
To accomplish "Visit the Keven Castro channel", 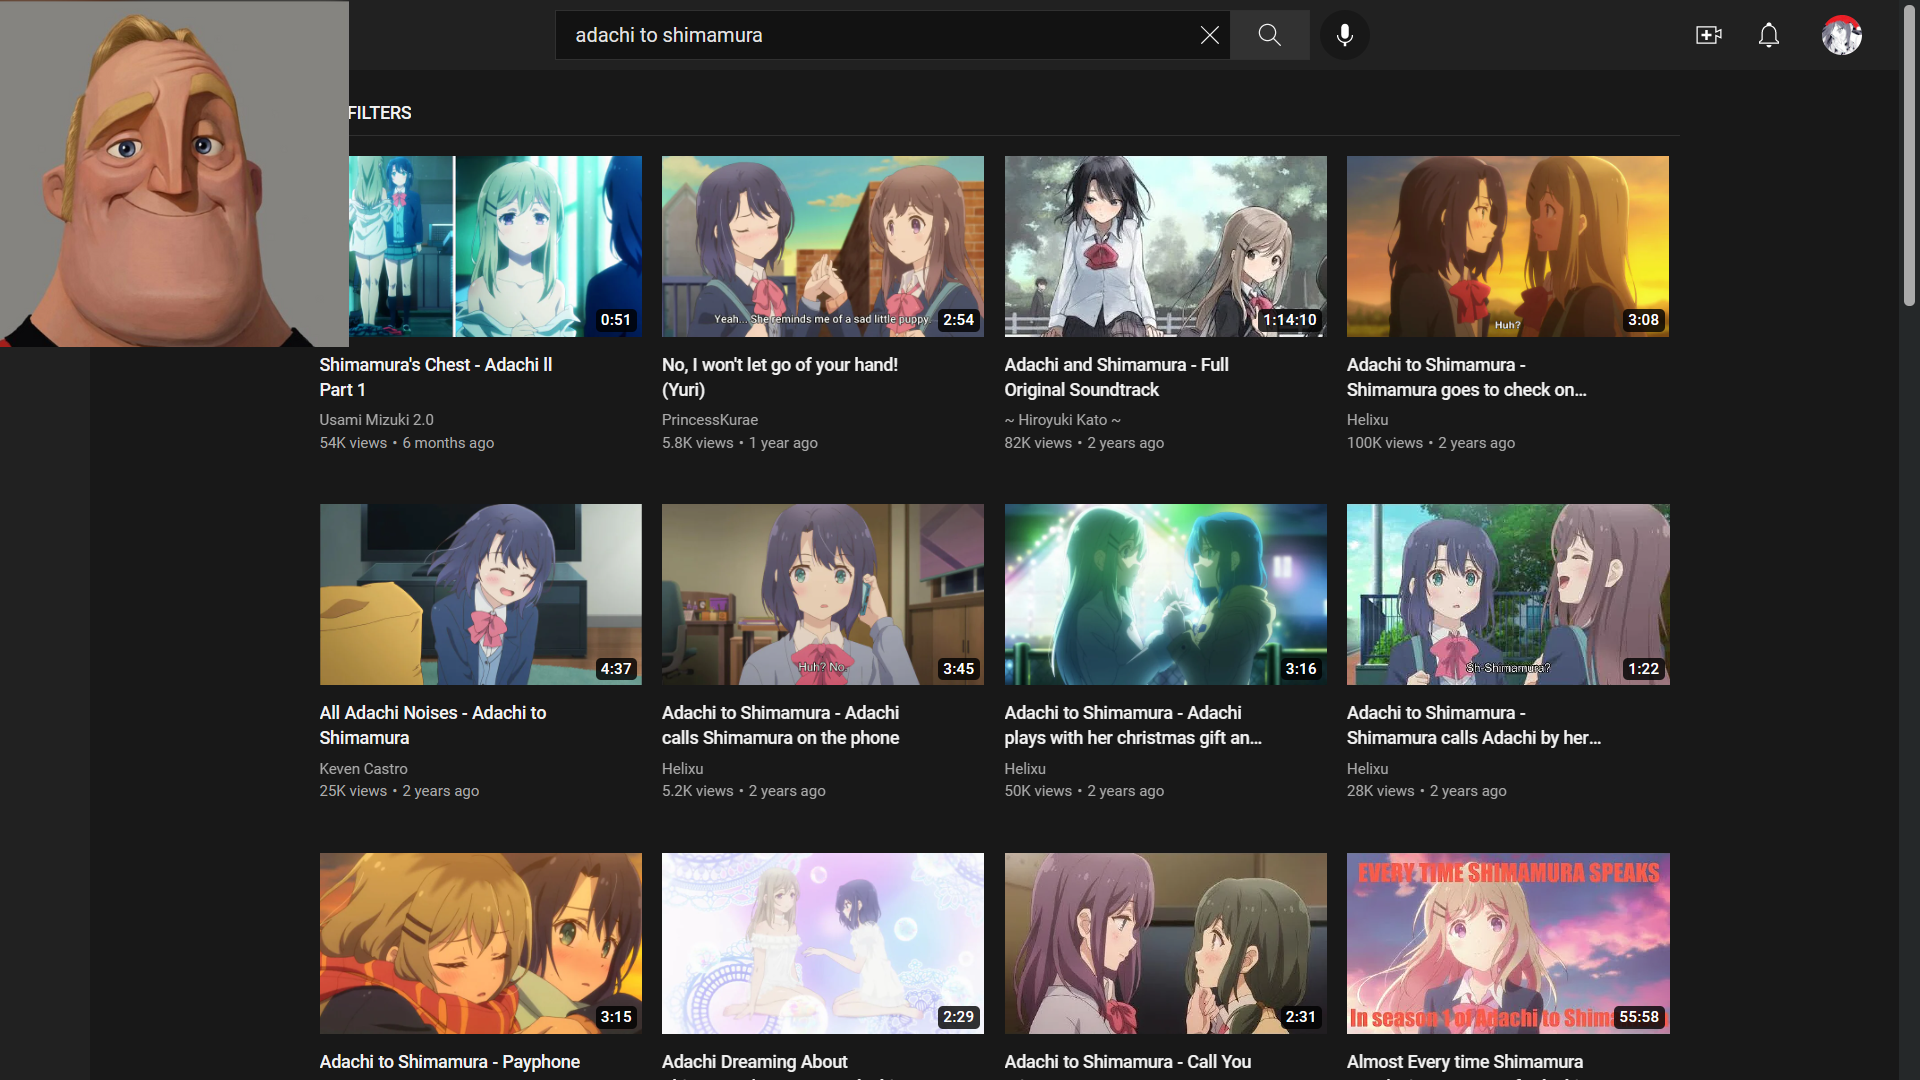I will pyautogui.click(x=363, y=768).
